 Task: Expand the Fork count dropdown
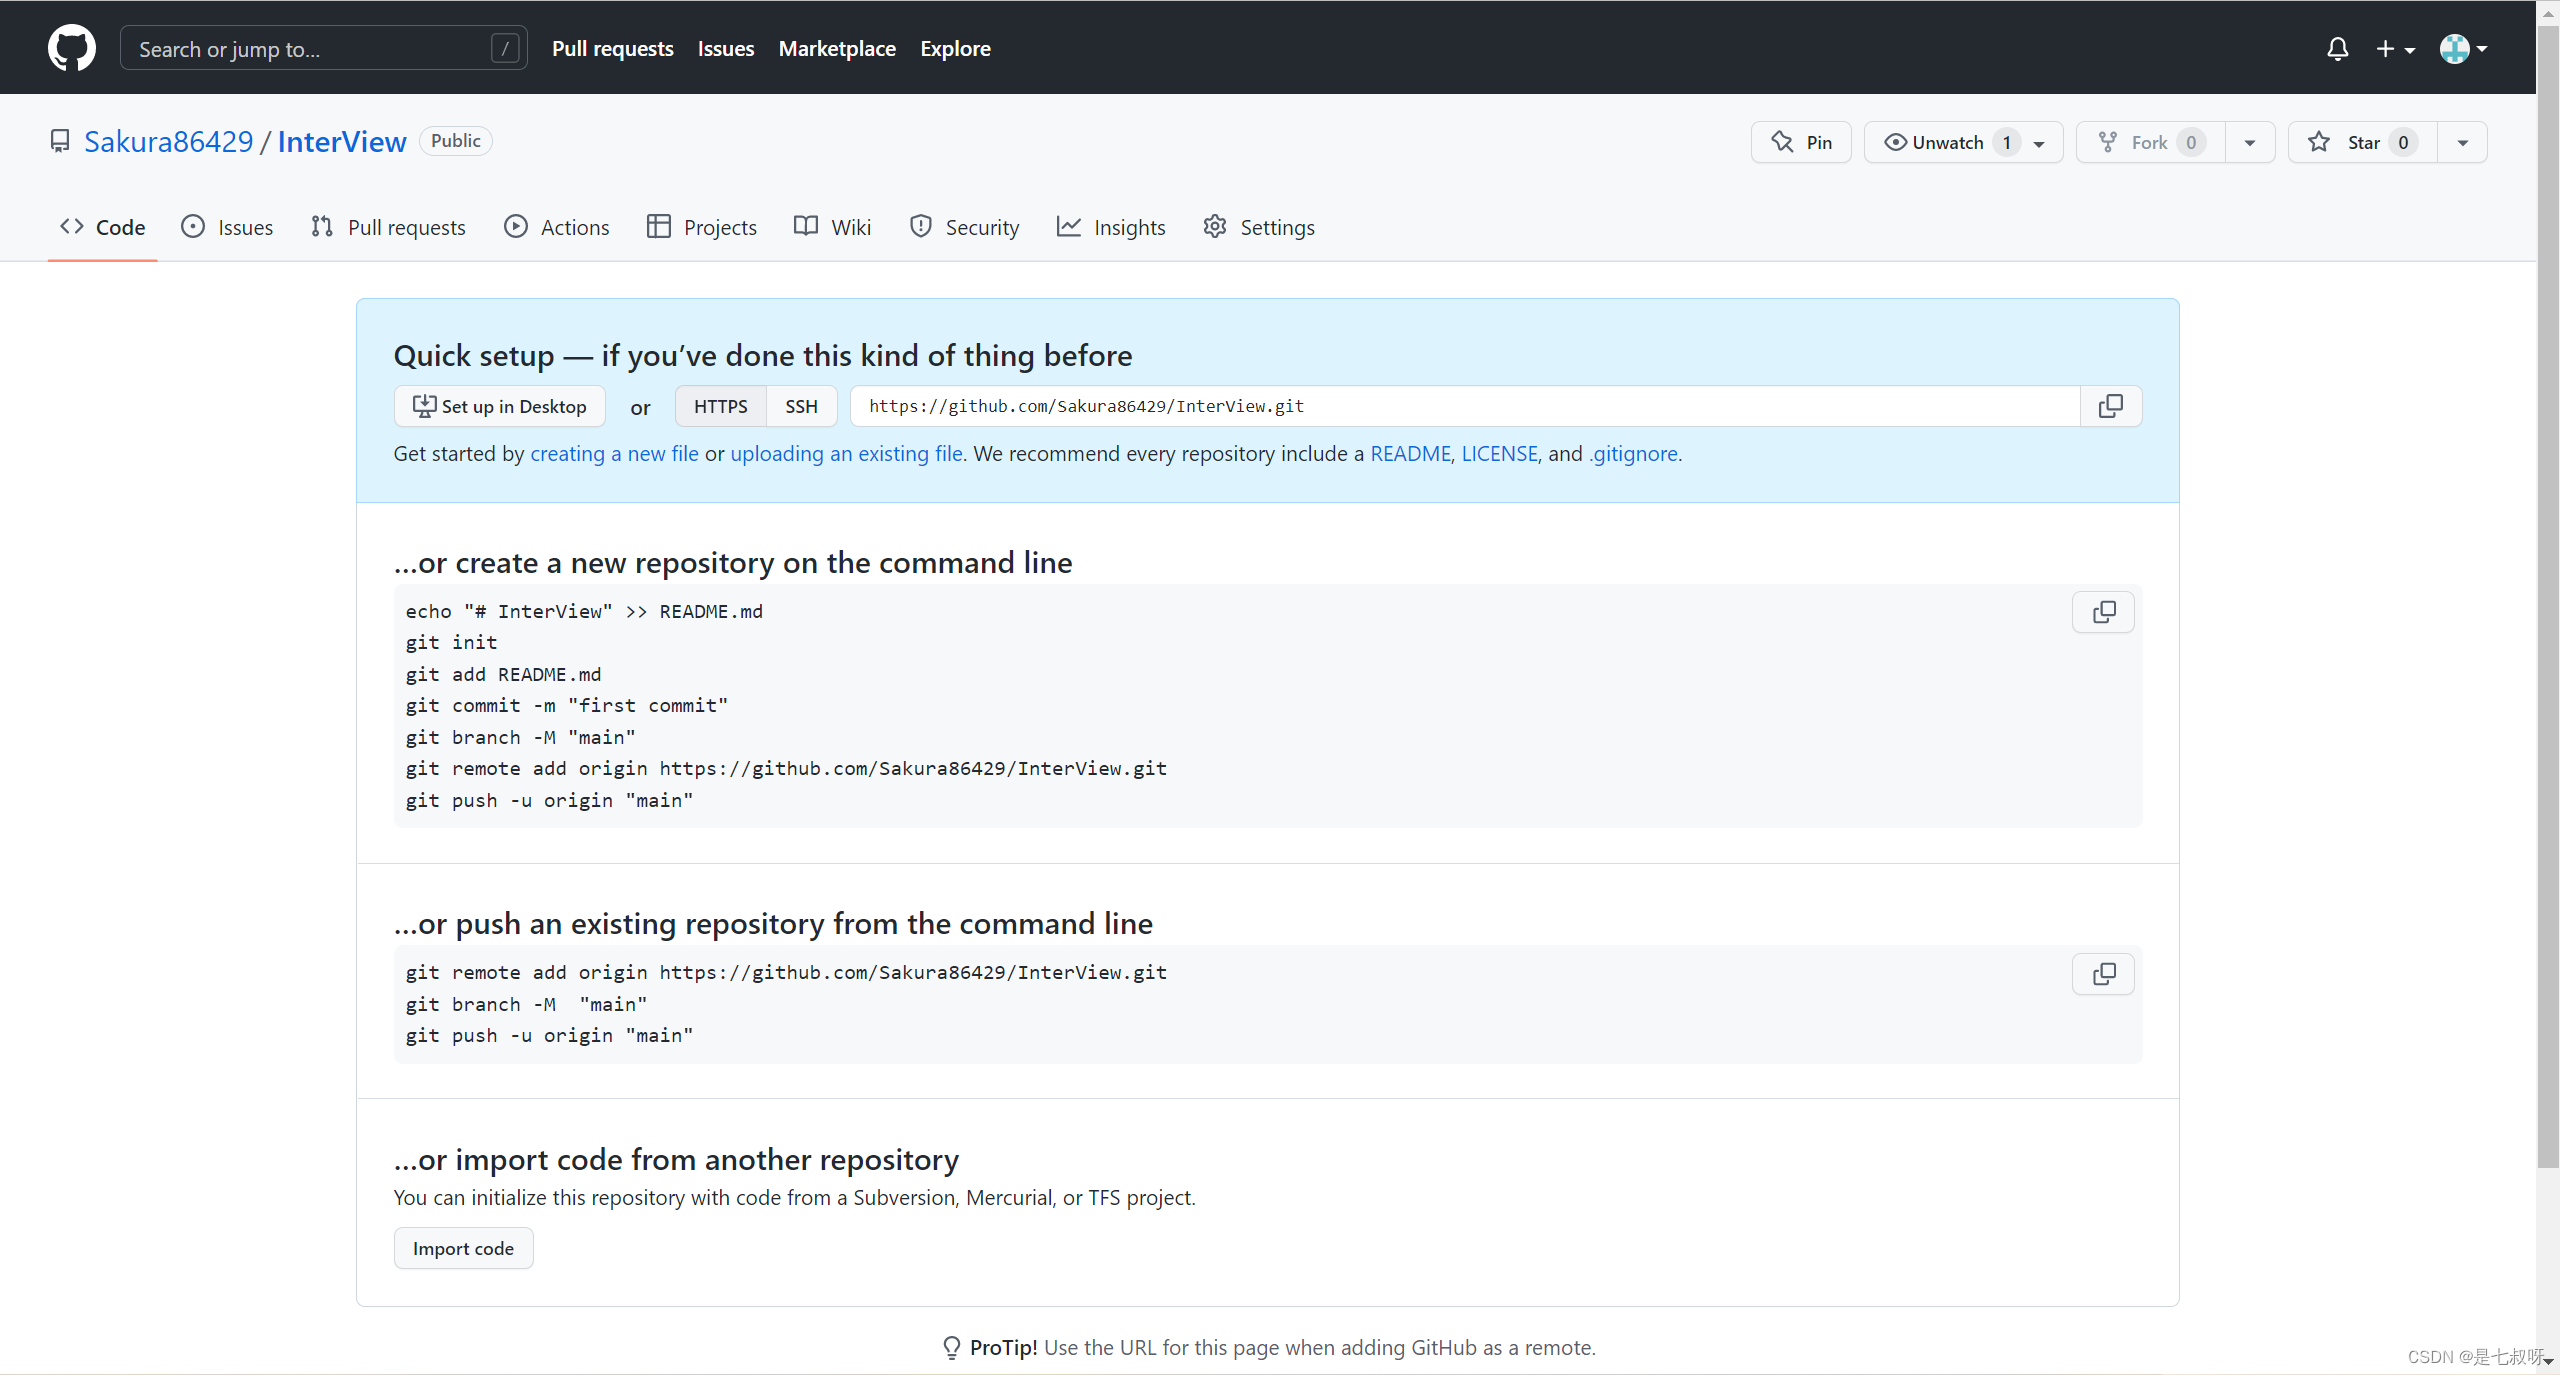[2248, 142]
